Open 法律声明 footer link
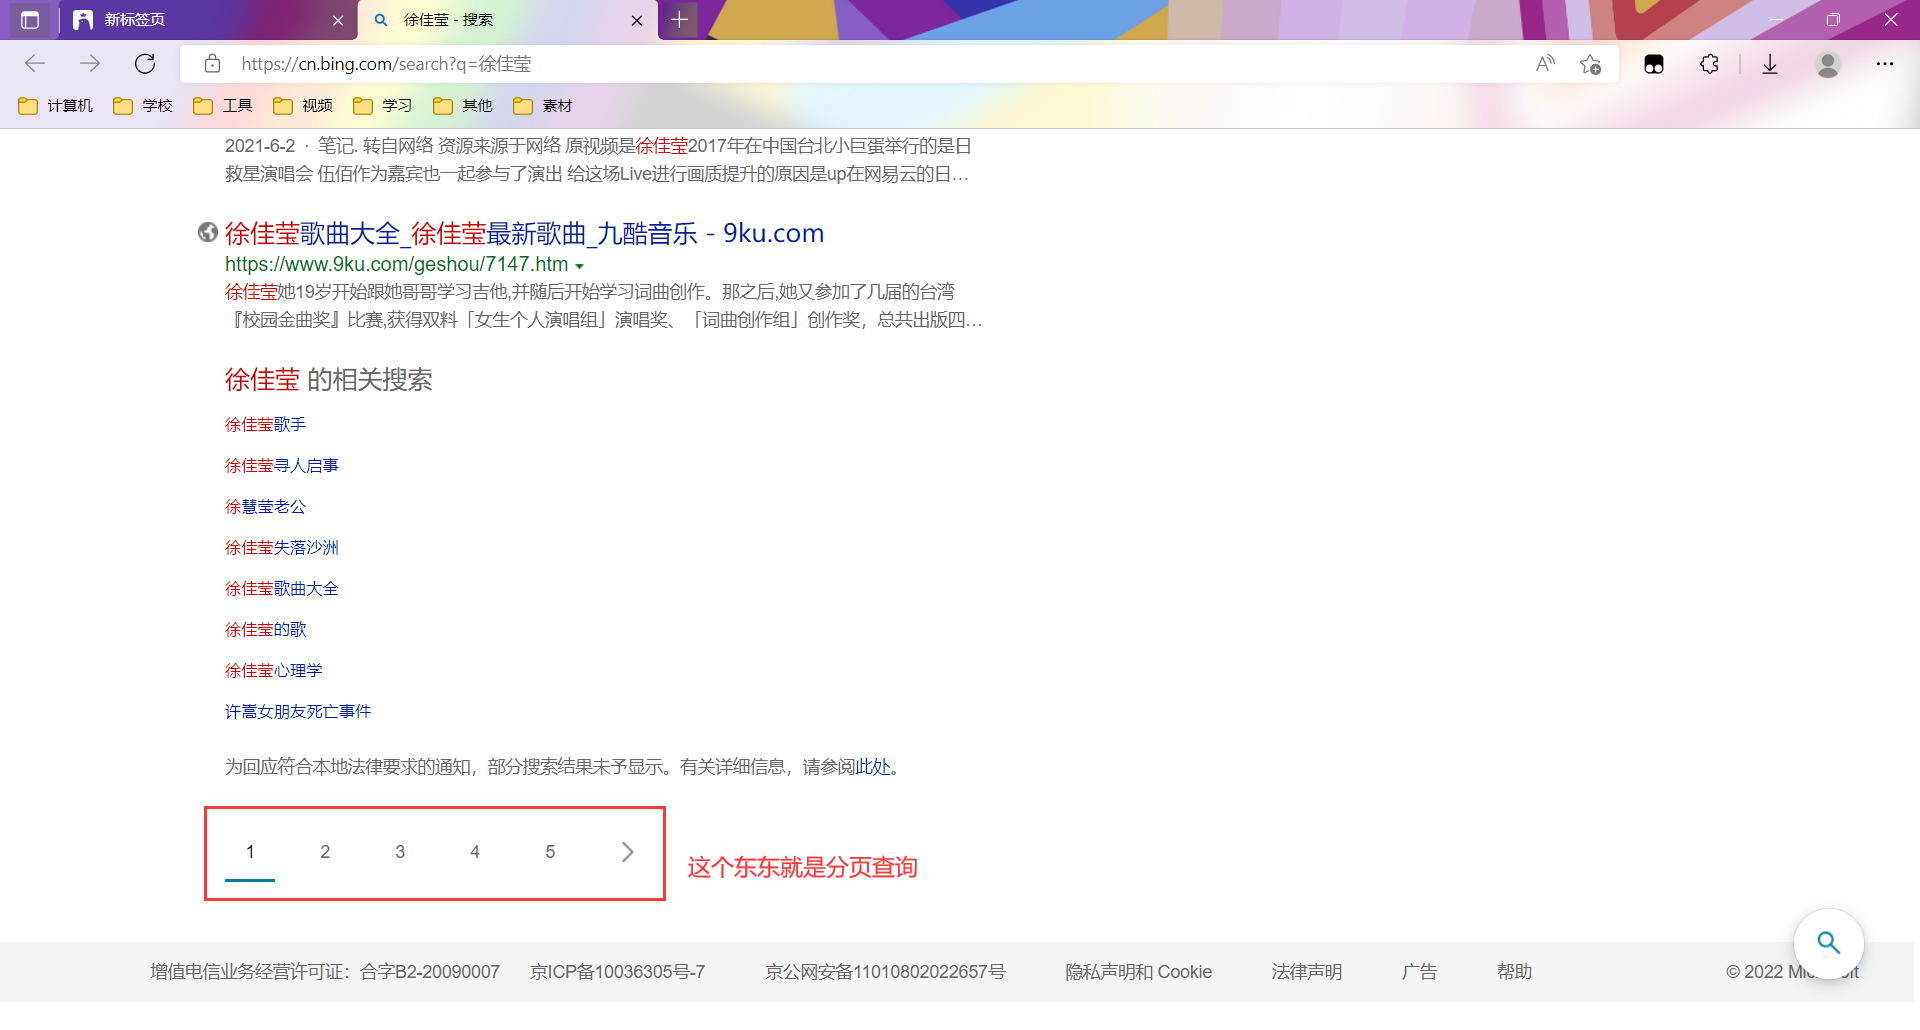This screenshot has width=1920, height=1030. [x=1306, y=972]
